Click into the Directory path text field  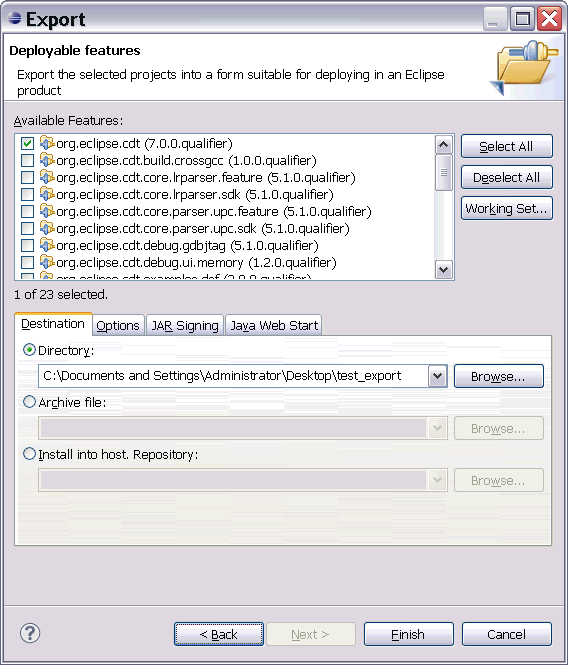click(233, 376)
